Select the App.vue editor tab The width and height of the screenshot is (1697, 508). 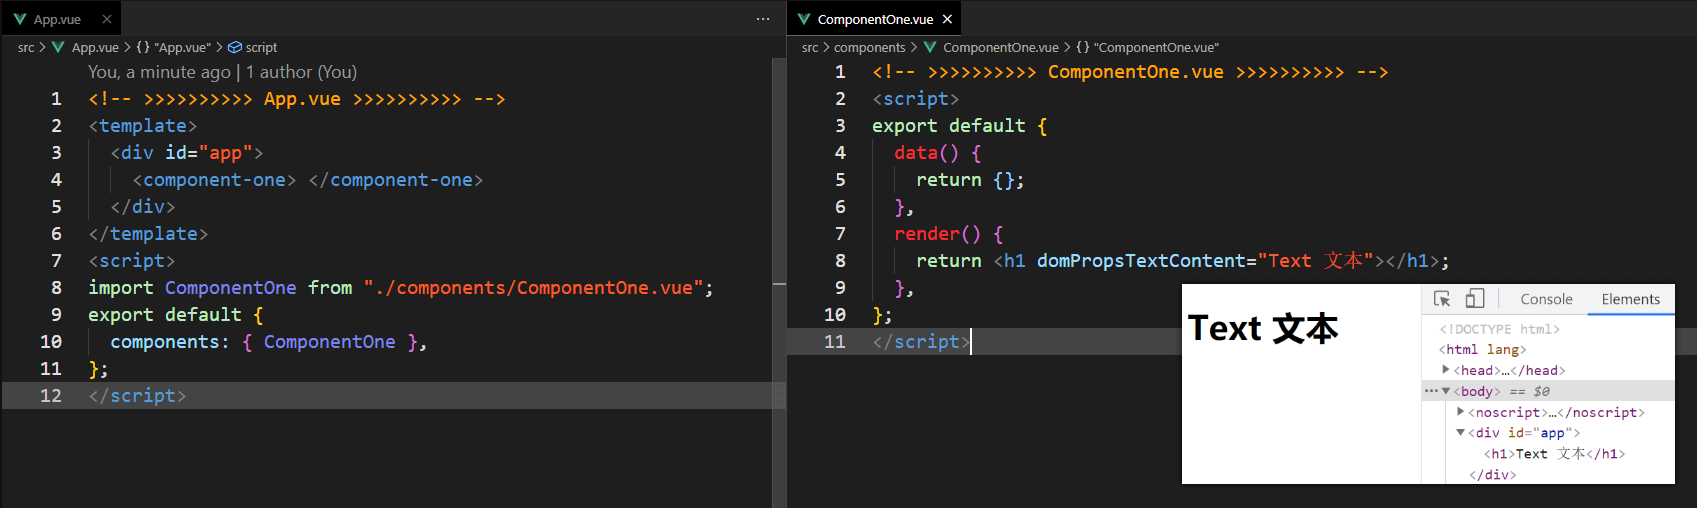click(x=61, y=19)
